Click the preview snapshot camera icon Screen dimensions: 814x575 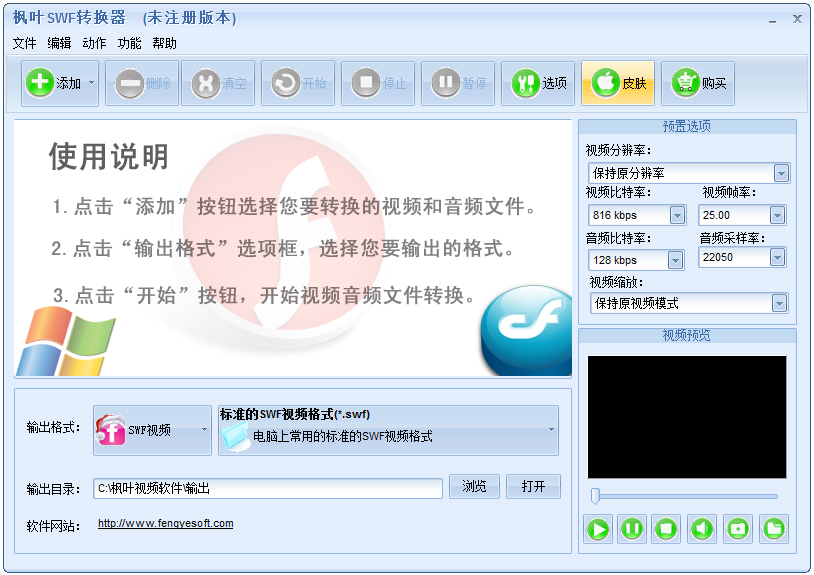click(x=738, y=529)
